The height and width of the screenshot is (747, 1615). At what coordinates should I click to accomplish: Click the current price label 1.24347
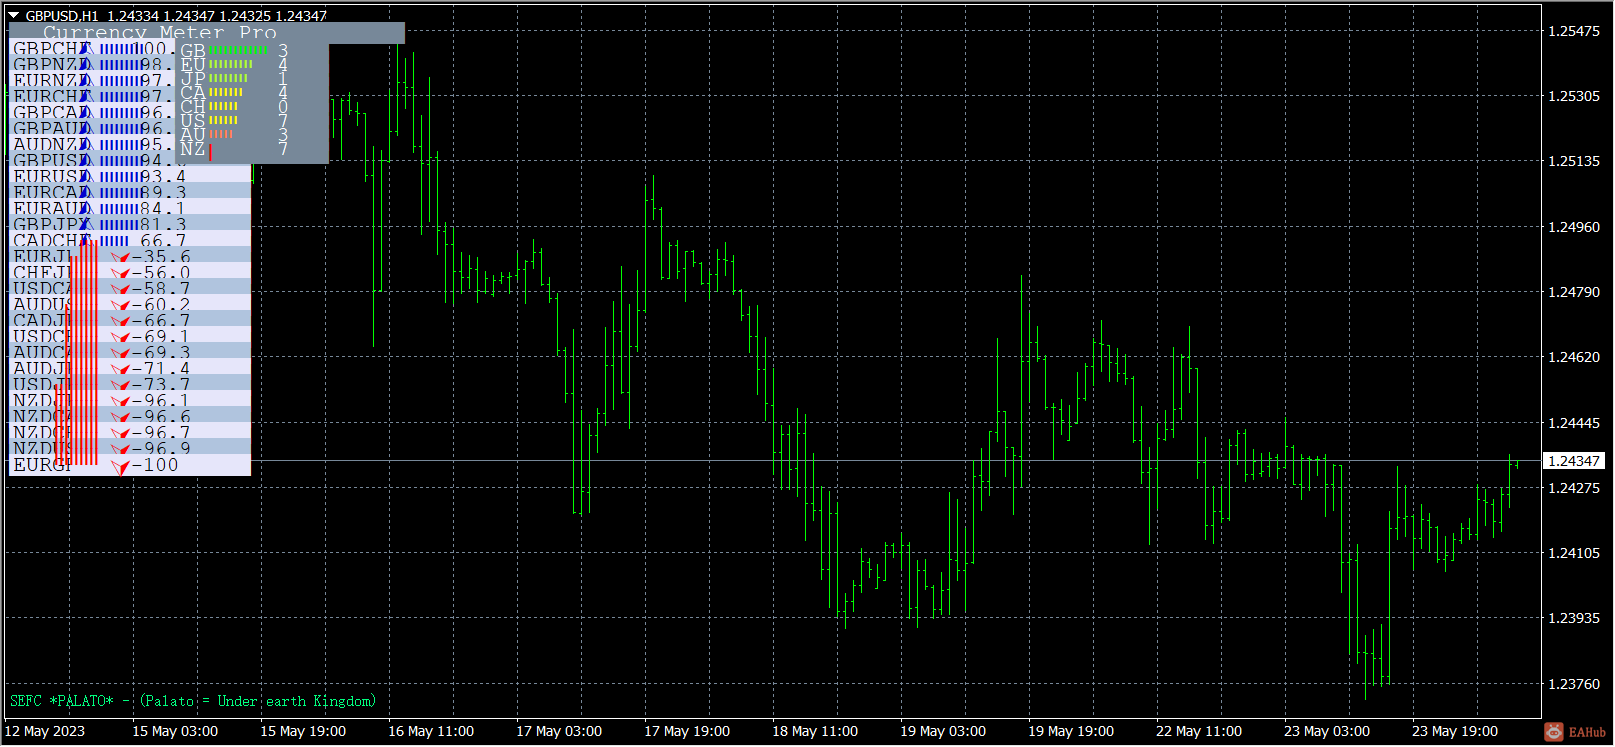pos(1574,461)
